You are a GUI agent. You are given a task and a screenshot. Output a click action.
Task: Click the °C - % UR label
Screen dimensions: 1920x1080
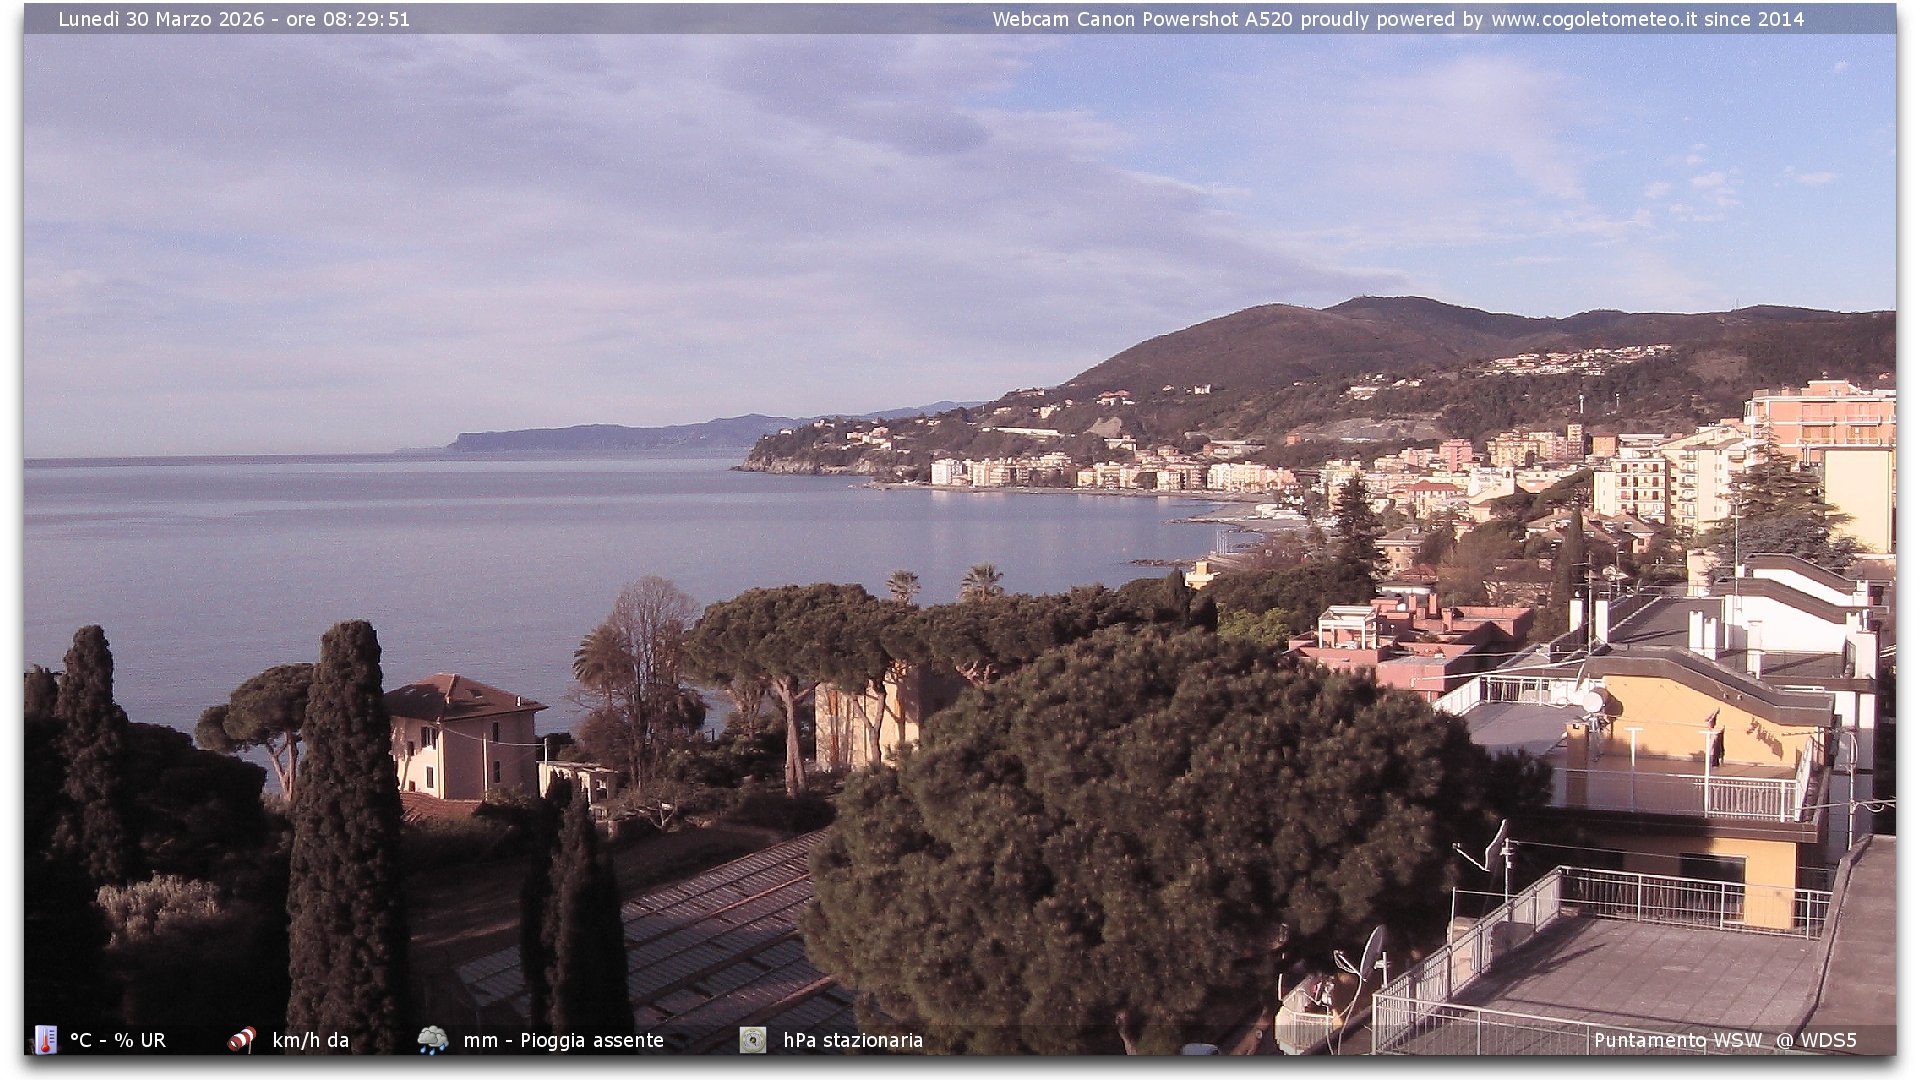click(x=118, y=1040)
